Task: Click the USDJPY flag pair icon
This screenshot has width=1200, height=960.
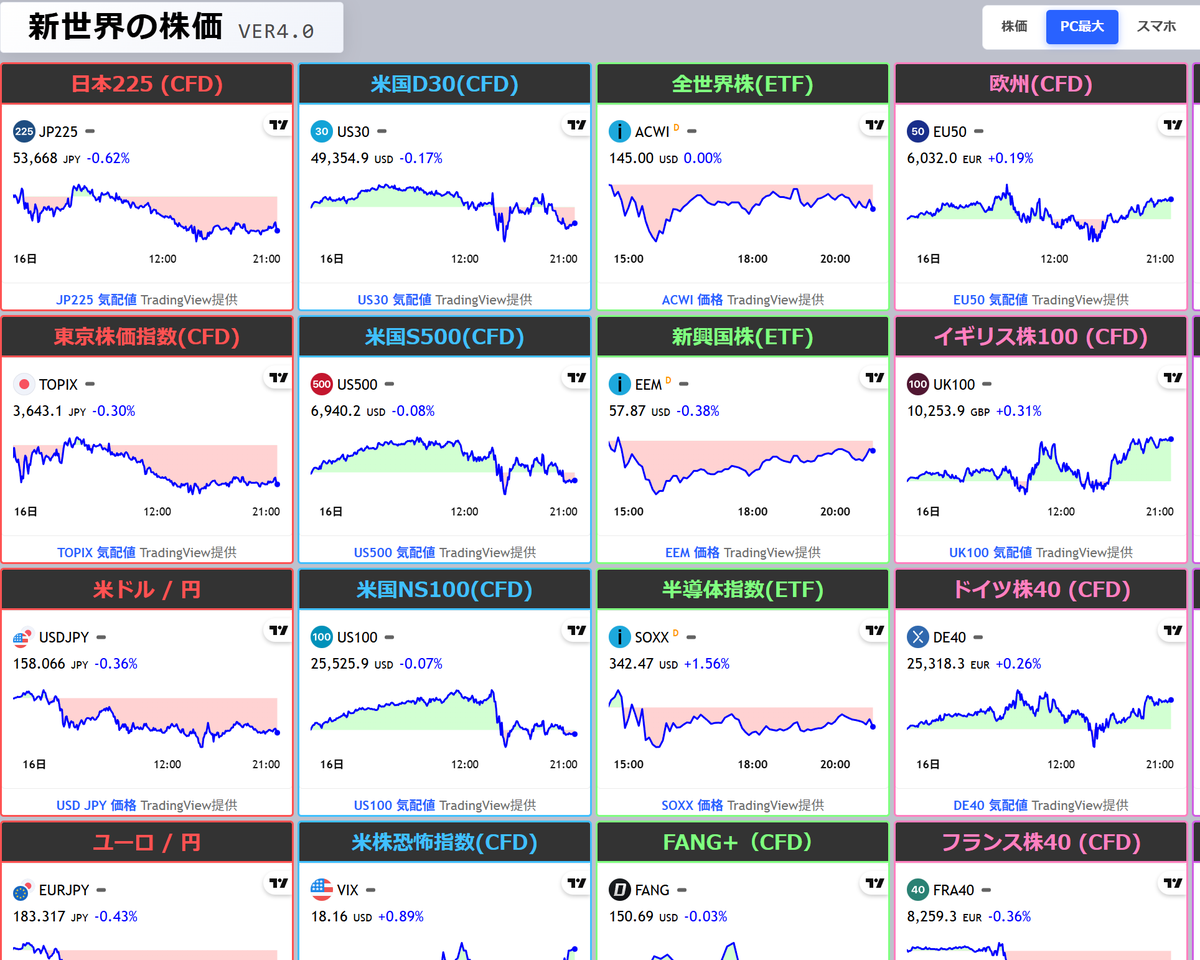Action: coord(24,637)
